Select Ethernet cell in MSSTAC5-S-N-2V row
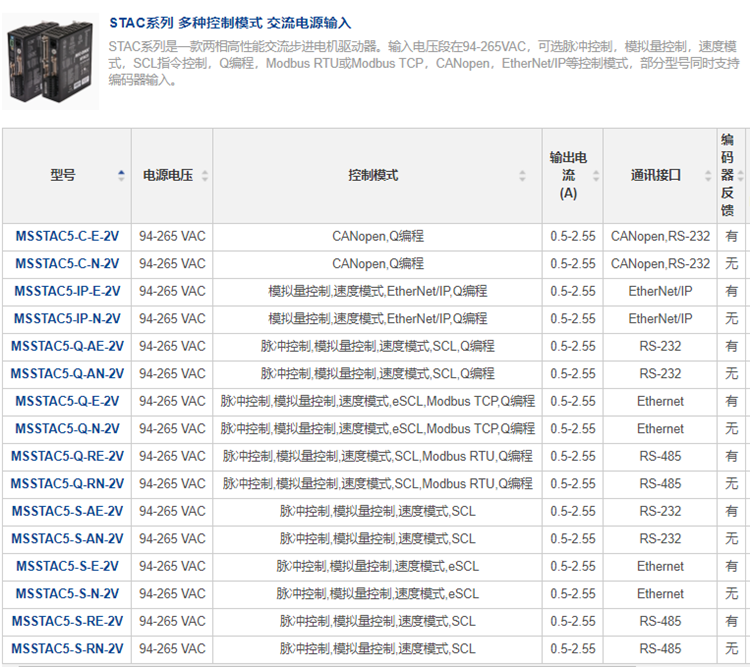750x667 pixels. coord(660,594)
